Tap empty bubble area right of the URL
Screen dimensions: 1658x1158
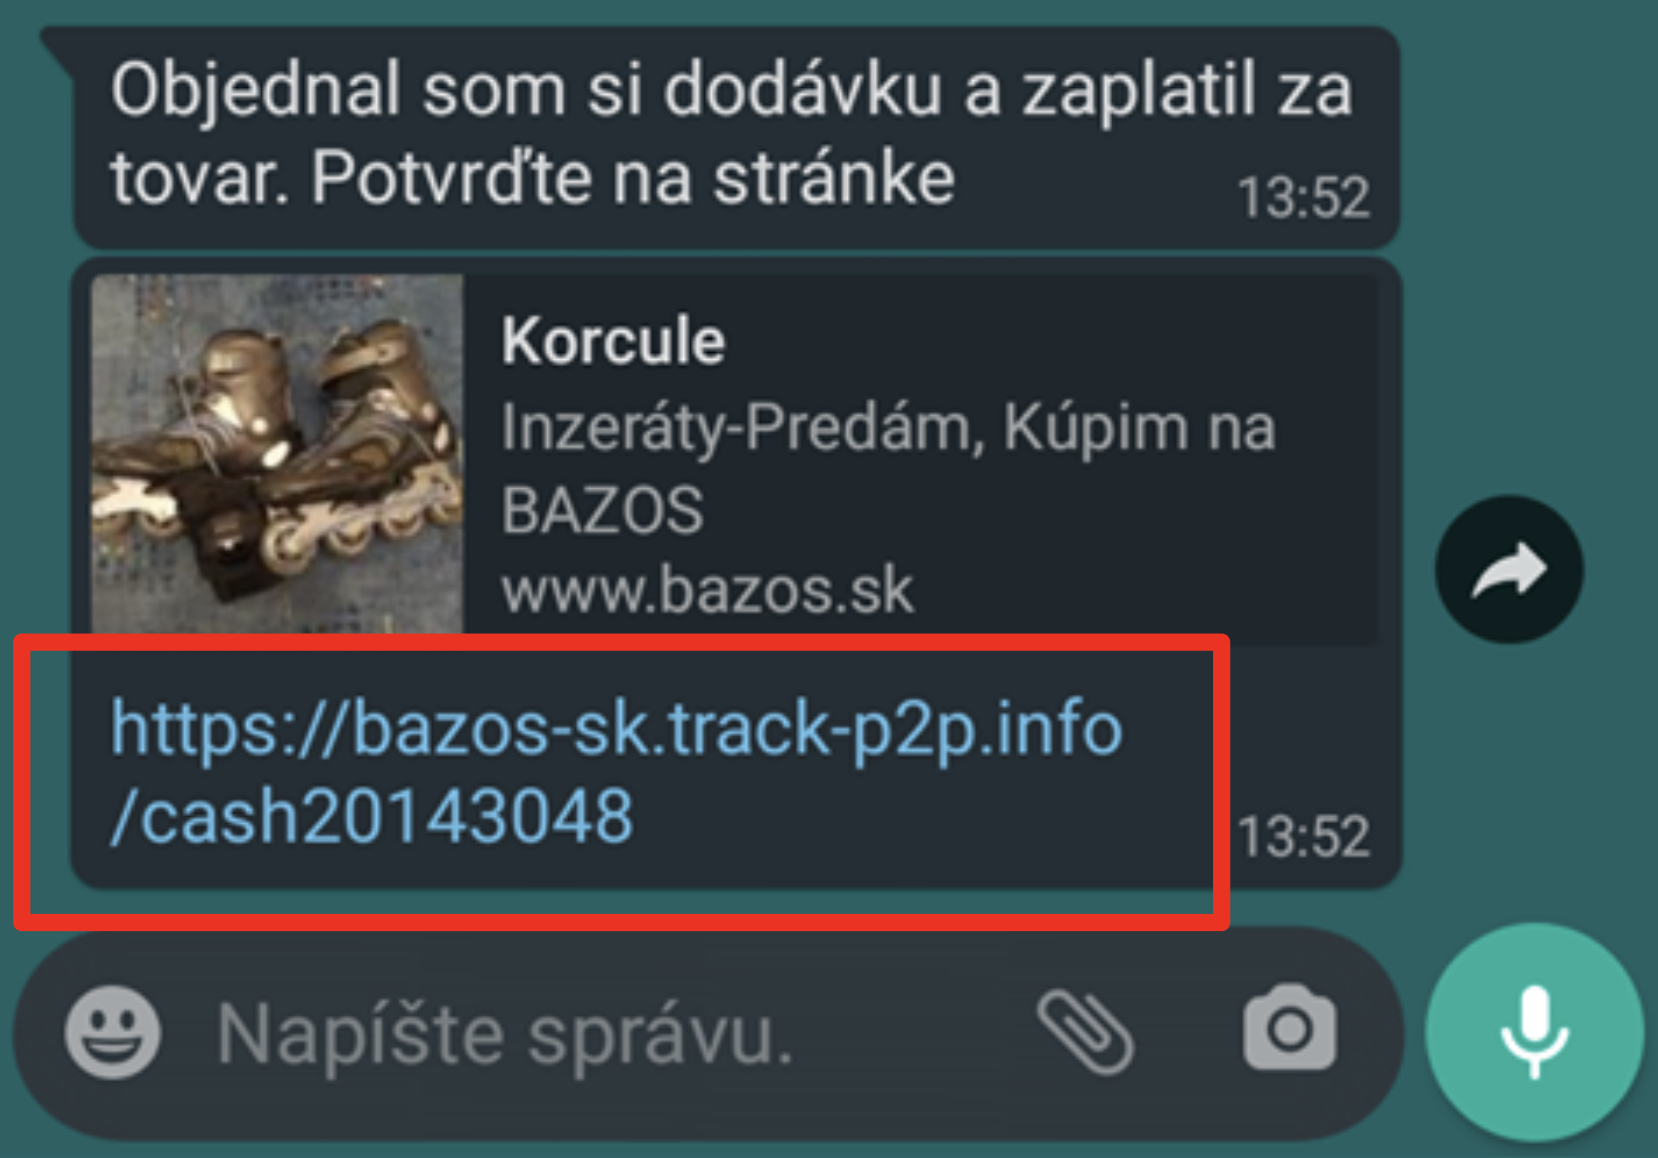(x=1310, y=730)
